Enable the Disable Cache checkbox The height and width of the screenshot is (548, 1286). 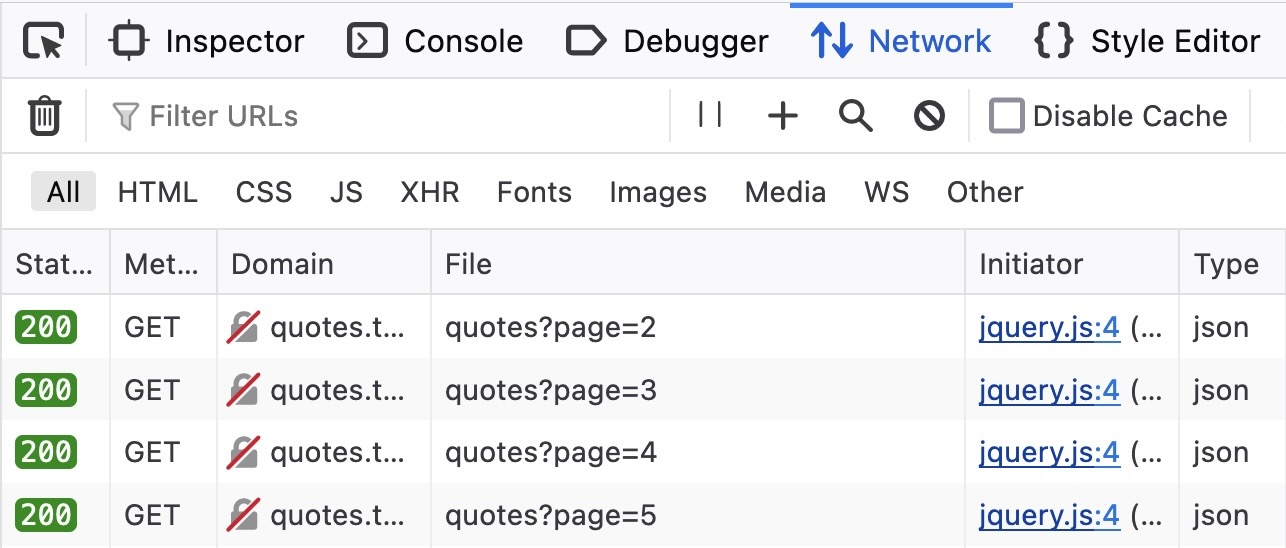1006,116
